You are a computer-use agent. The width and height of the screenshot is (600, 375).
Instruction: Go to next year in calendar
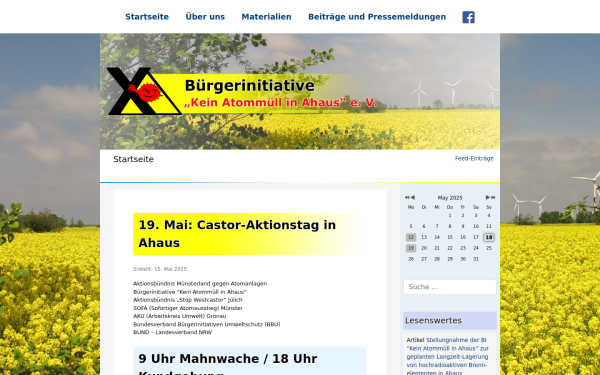(x=493, y=197)
